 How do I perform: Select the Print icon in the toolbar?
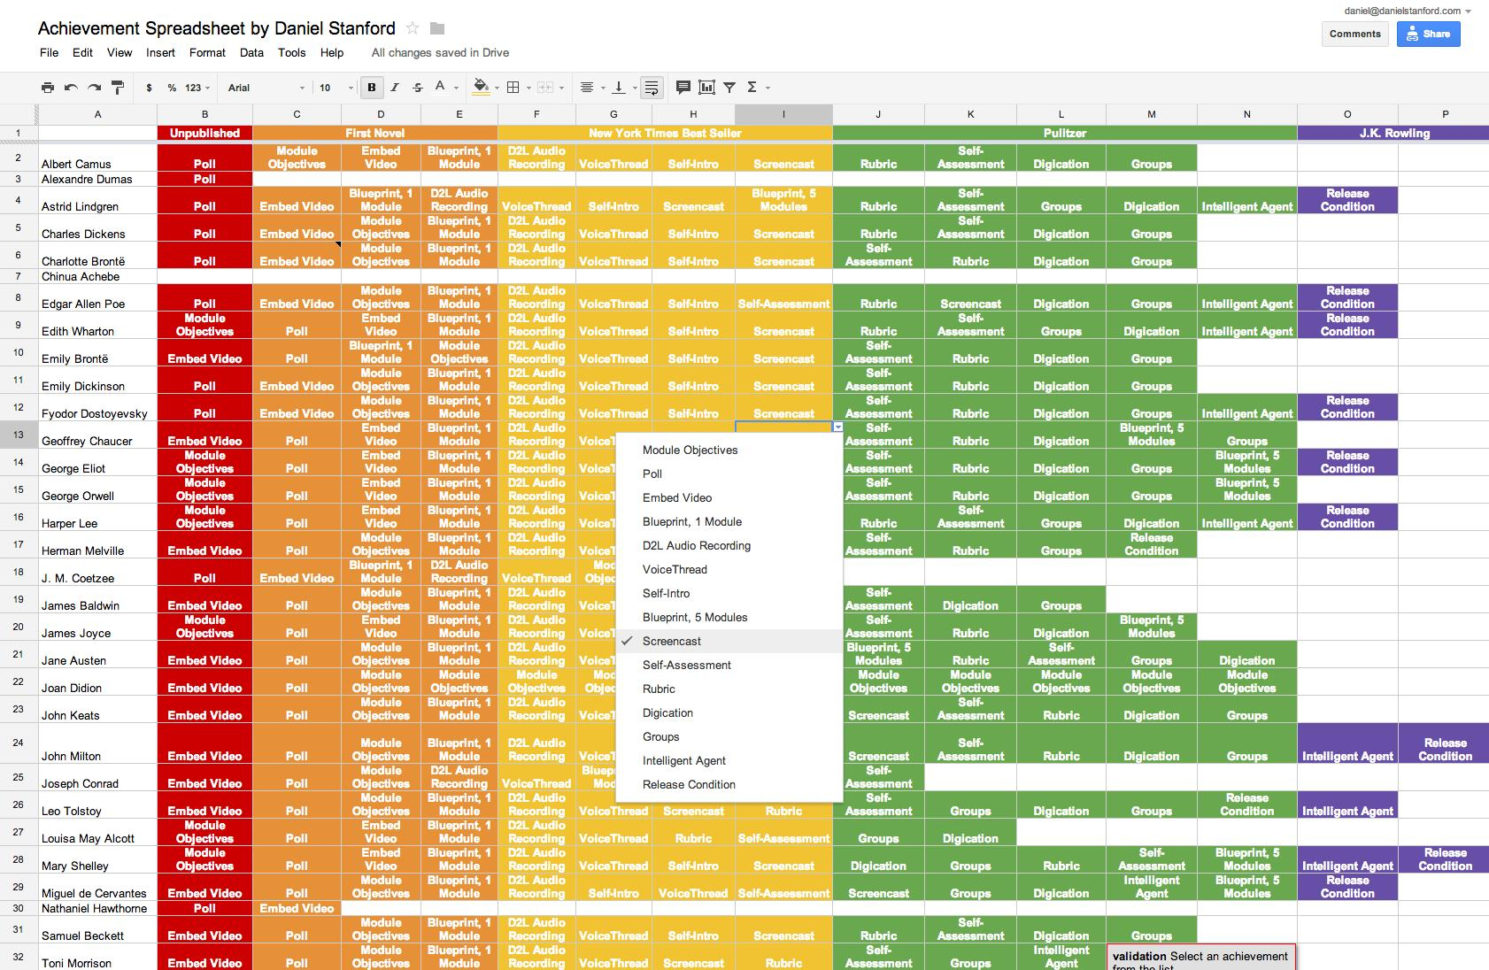click(47, 87)
